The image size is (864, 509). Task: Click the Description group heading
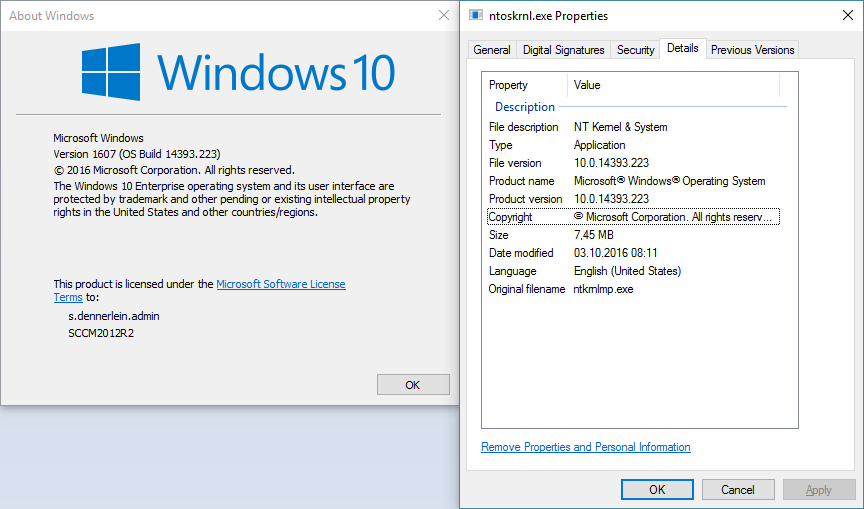(525, 107)
